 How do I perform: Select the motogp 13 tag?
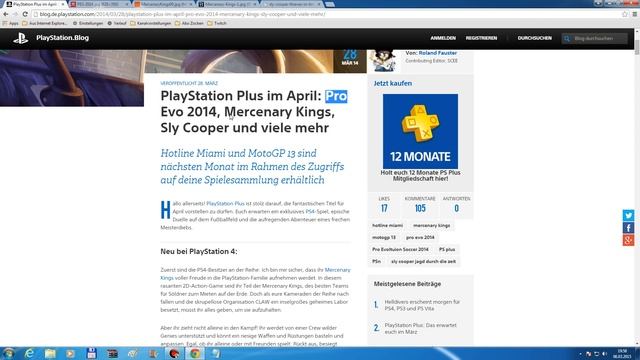click(x=384, y=237)
